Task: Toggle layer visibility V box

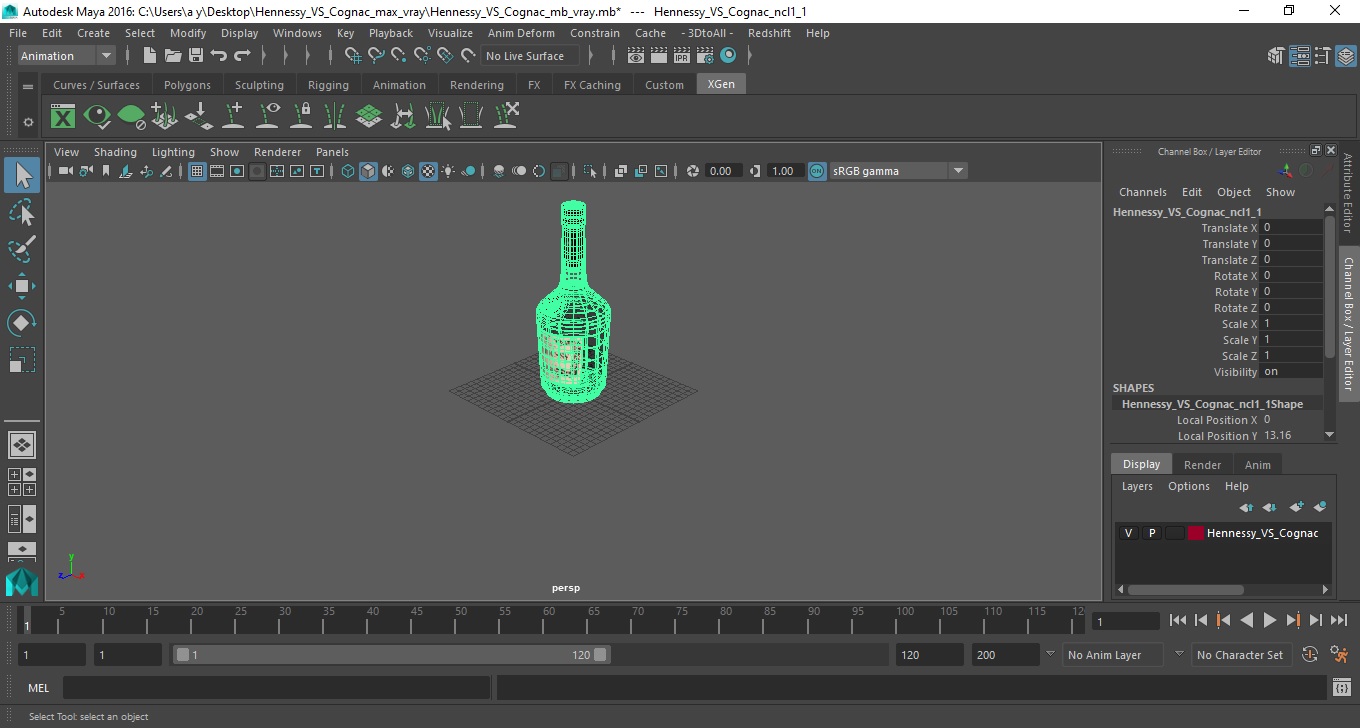Action: click(x=1128, y=533)
